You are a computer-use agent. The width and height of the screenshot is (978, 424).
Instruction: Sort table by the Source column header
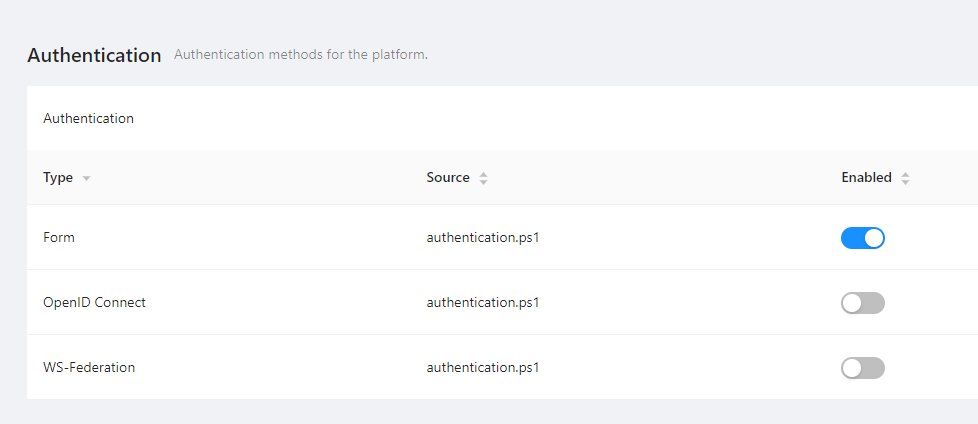[x=447, y=177]
